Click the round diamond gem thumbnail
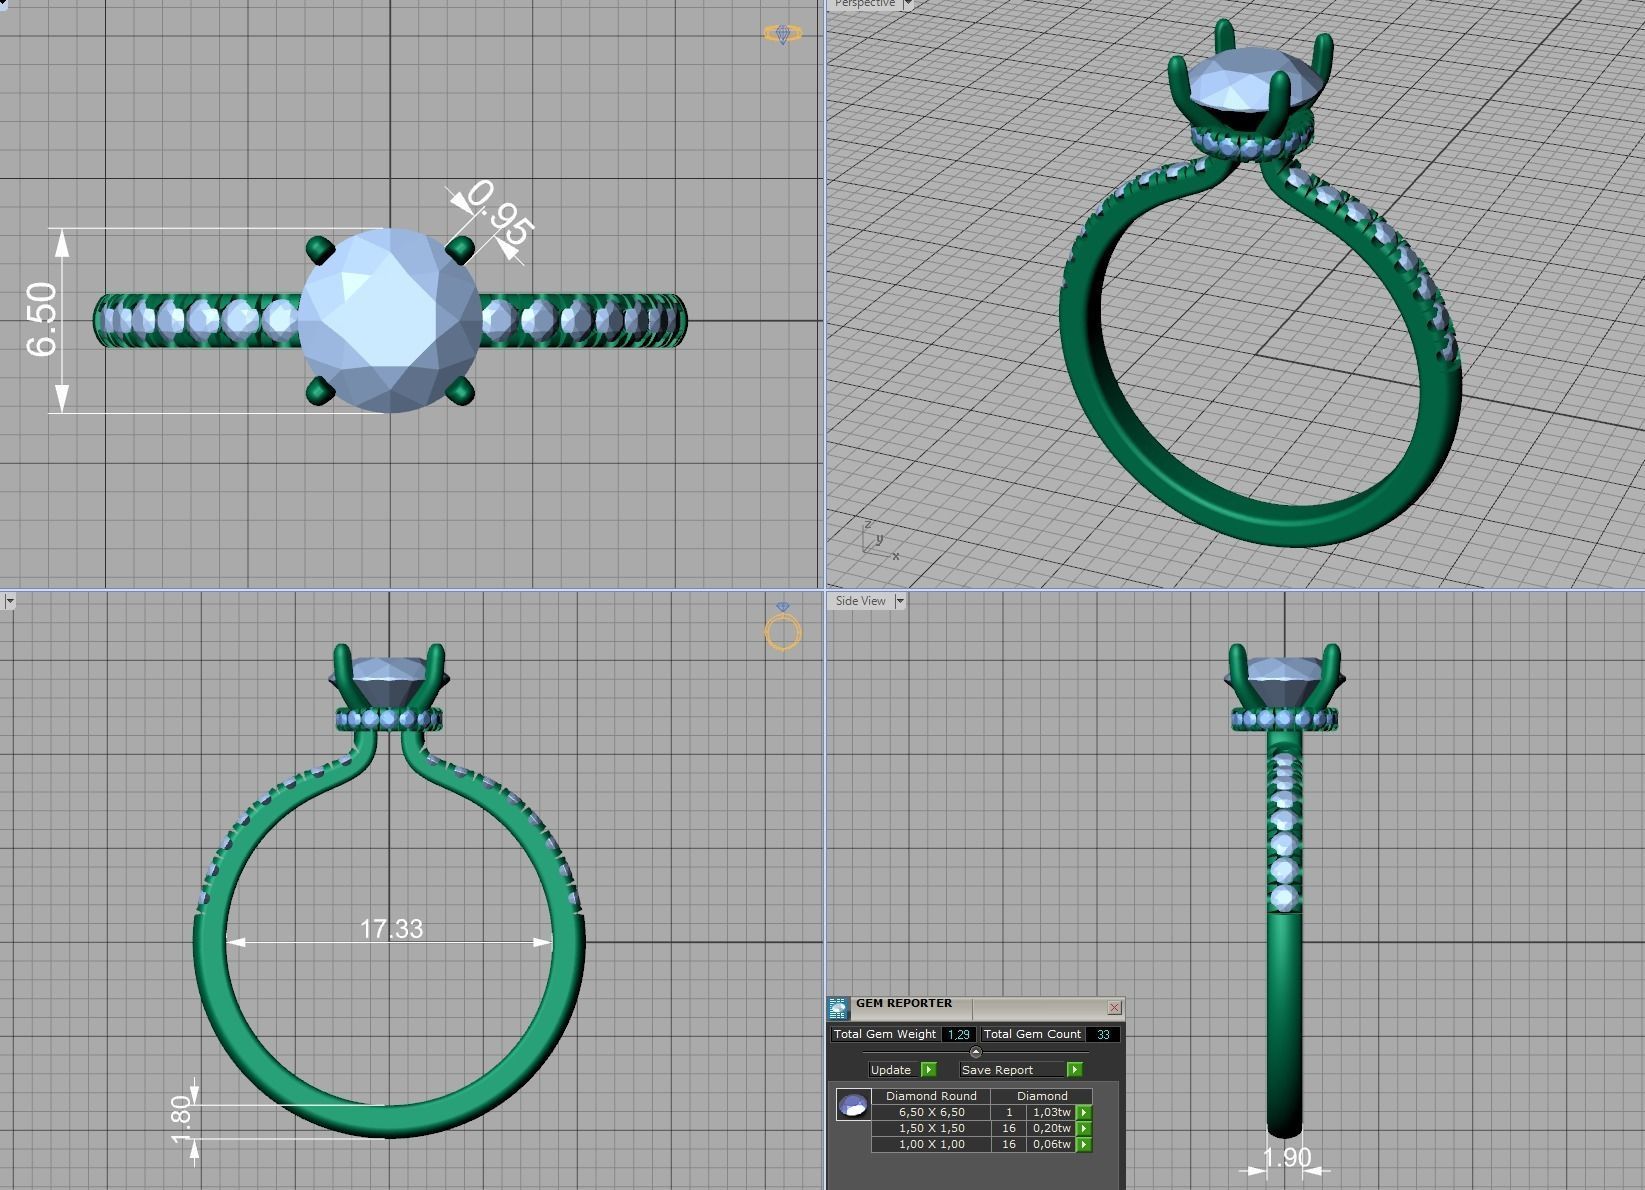The image size is (1645, 1190). pyautogui.click(x=853, y=1105)
